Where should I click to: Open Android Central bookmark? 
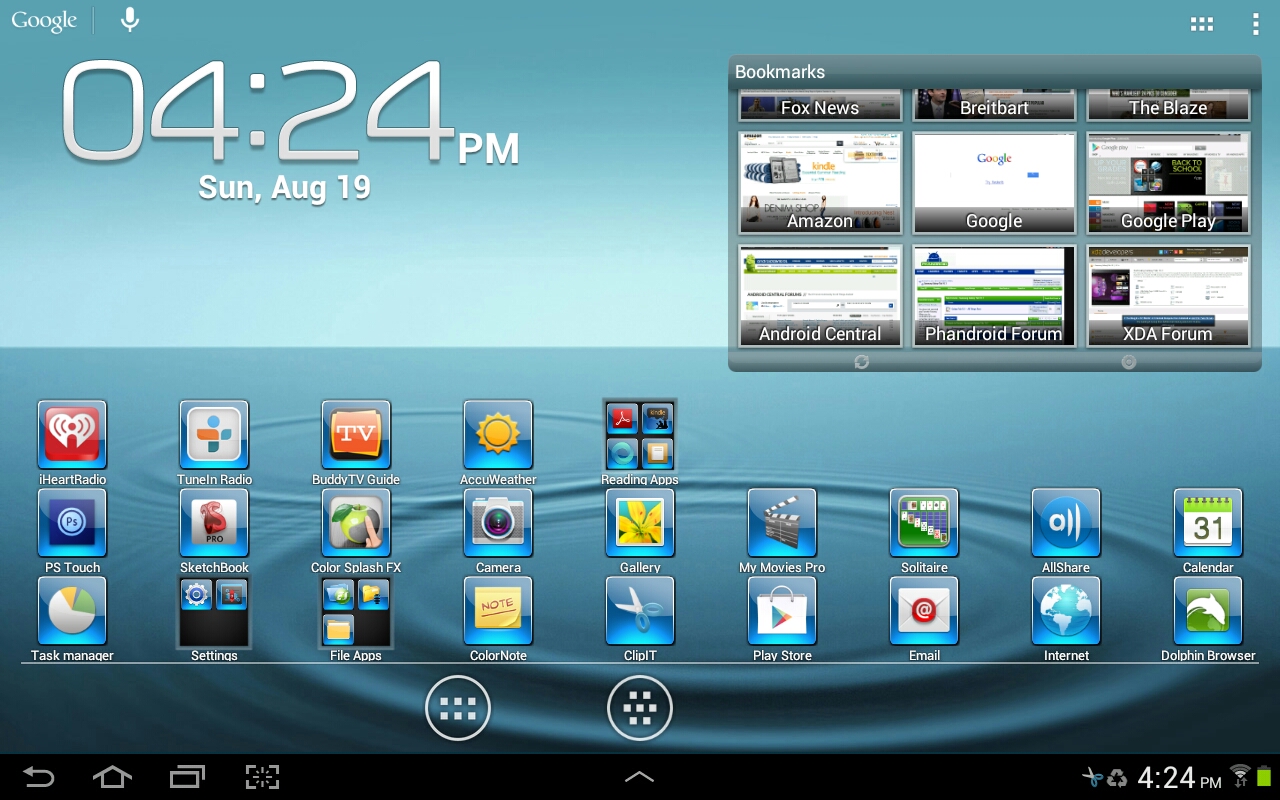(x=820, y=296)
